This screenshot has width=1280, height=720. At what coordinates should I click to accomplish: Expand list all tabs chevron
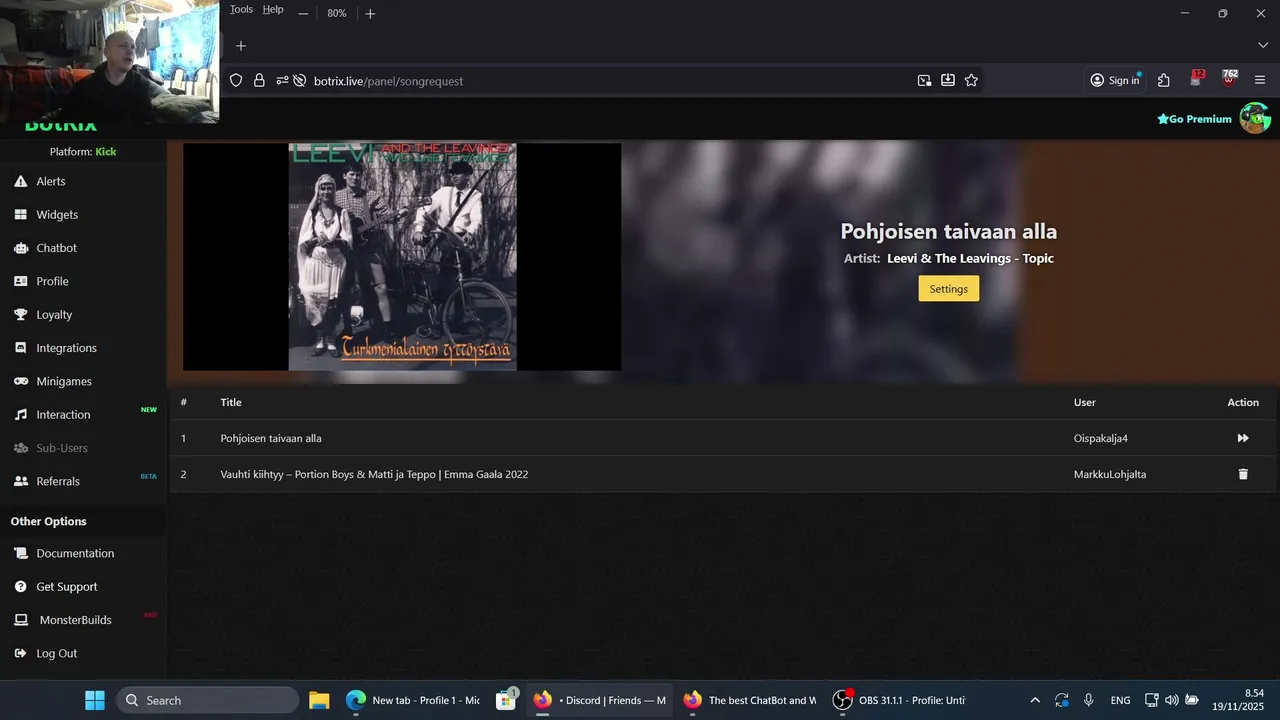[x=1263, y=45]
